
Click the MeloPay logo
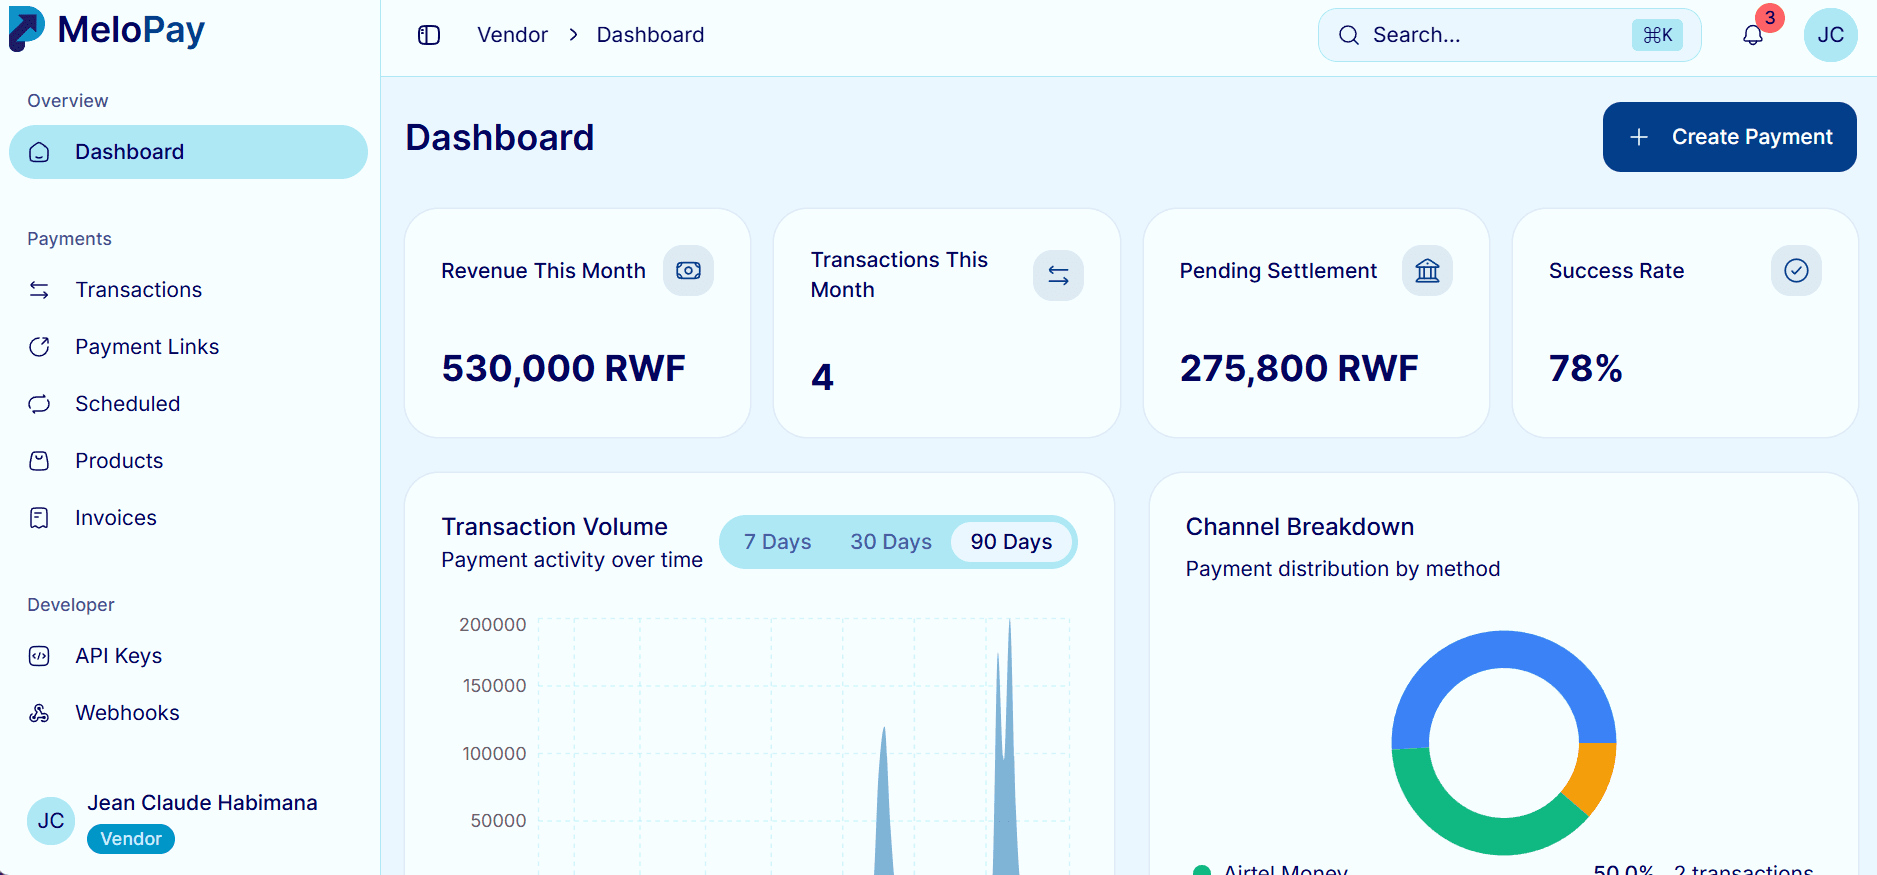[x=107, y=29]
